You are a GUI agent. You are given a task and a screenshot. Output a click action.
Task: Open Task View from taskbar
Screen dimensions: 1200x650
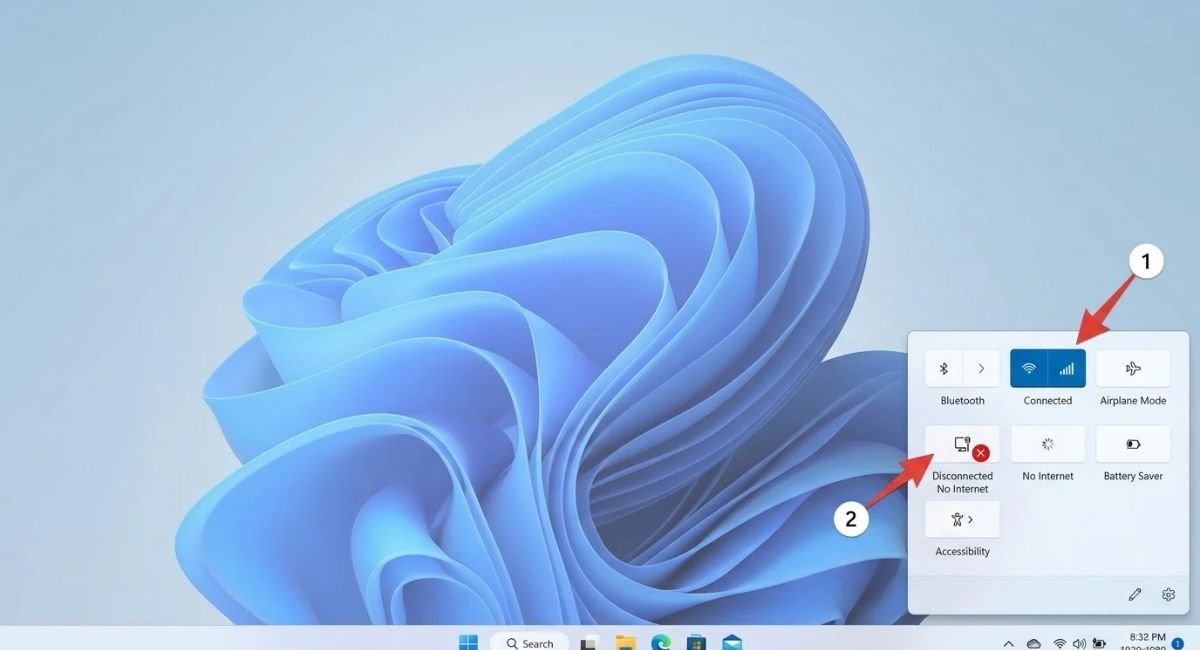tap(590, 643)
